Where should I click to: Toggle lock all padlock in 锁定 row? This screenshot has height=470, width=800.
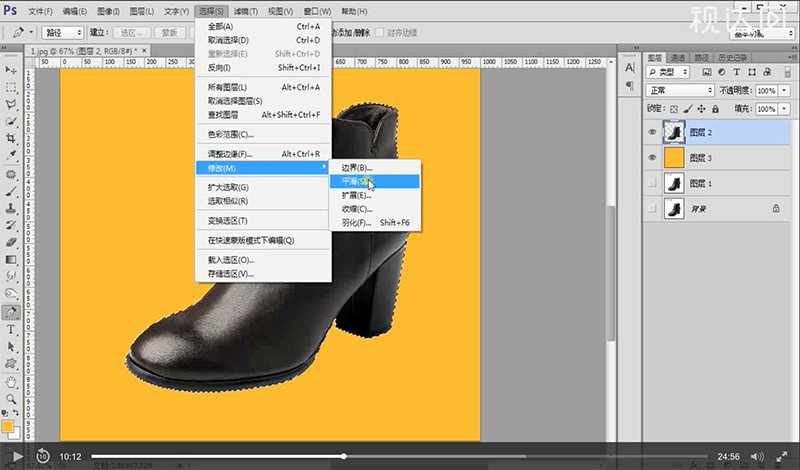(x=715, y=109)
